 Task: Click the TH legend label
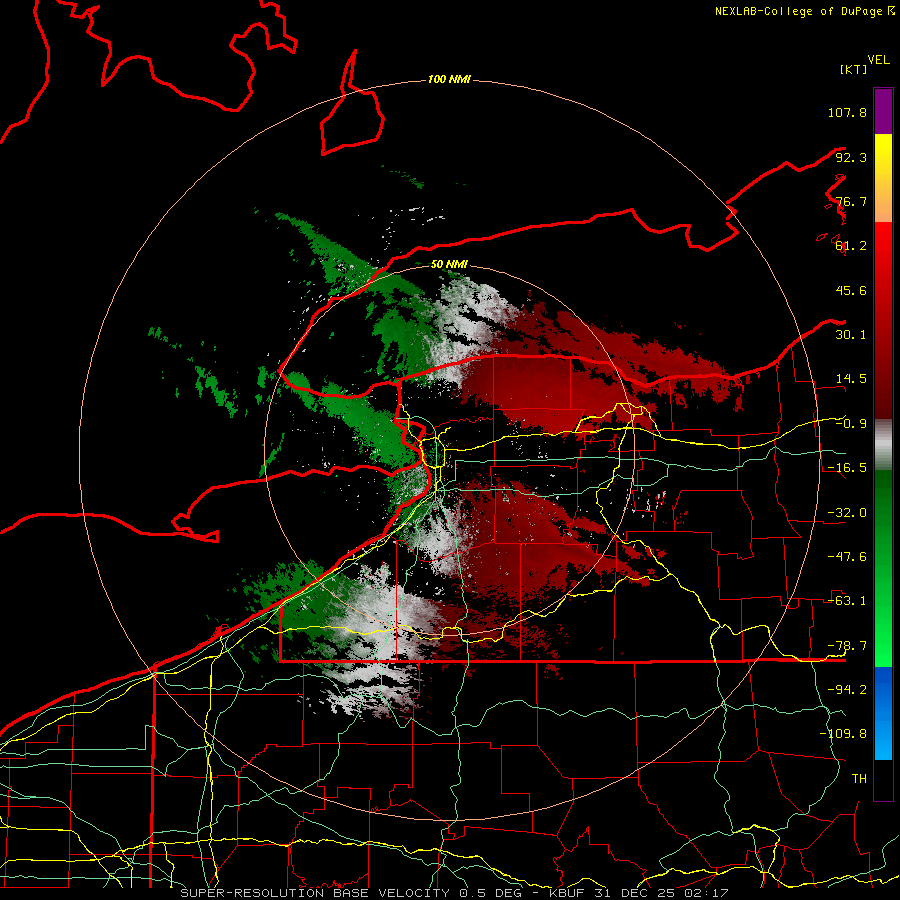(x=859, y=779)
